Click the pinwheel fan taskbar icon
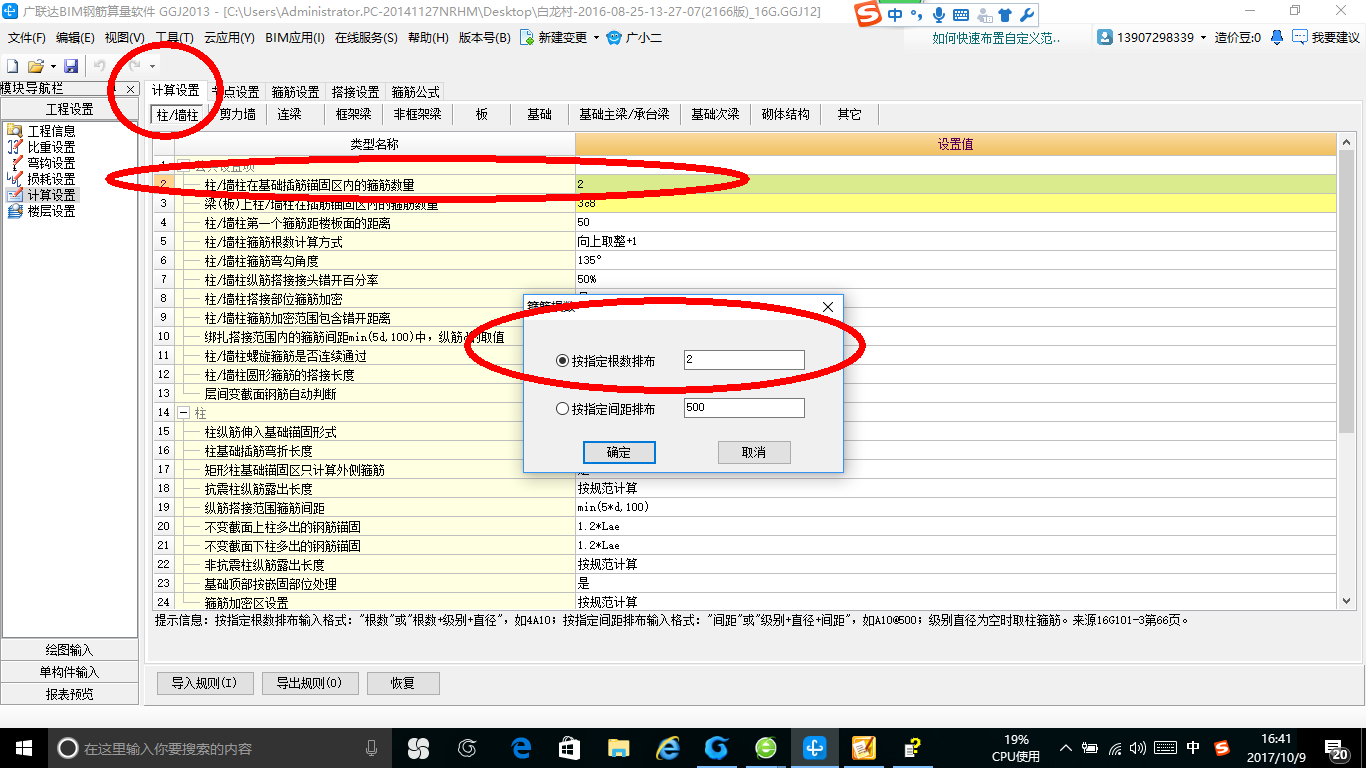 418,748
